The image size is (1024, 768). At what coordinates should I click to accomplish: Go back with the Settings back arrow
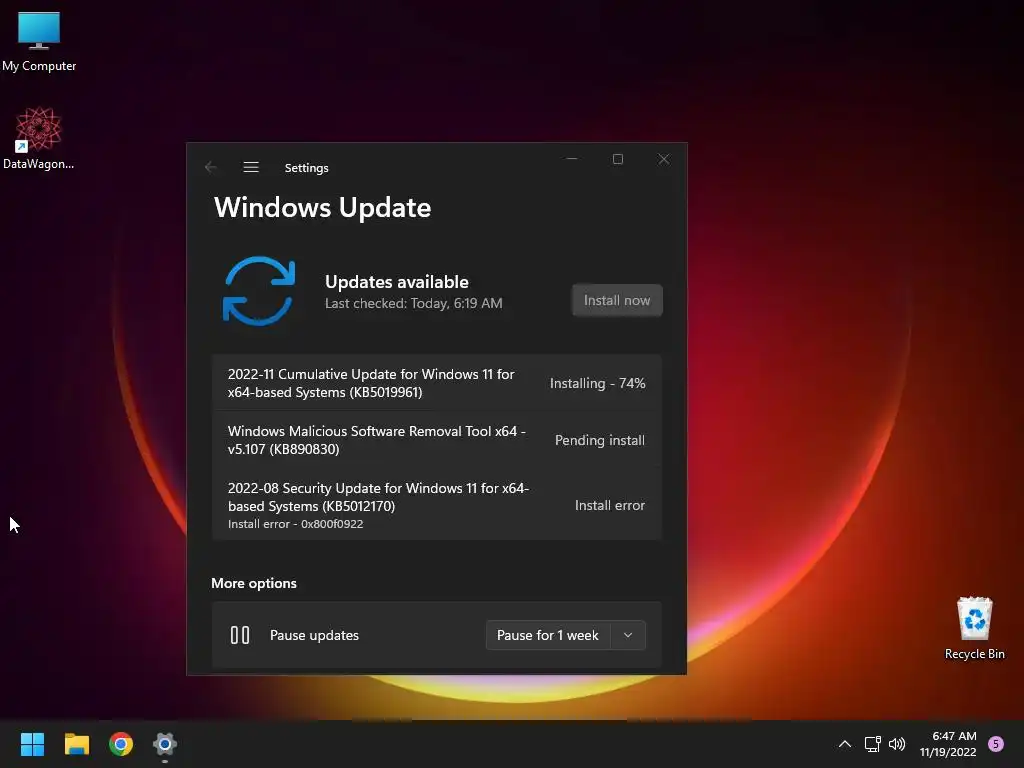(x=210, y=167)
